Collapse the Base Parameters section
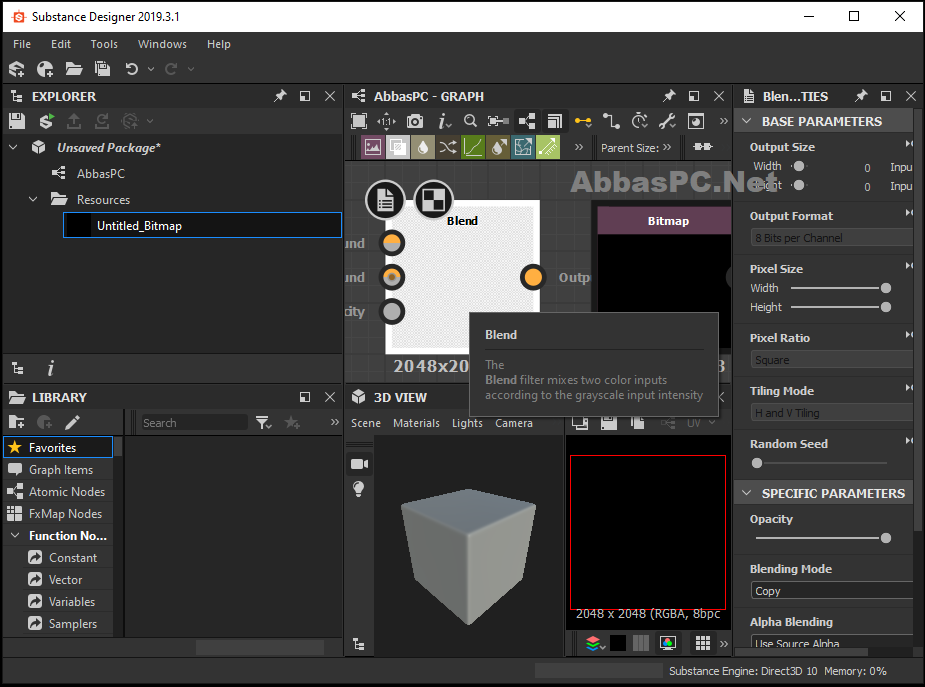 click(x=747, y=121)
